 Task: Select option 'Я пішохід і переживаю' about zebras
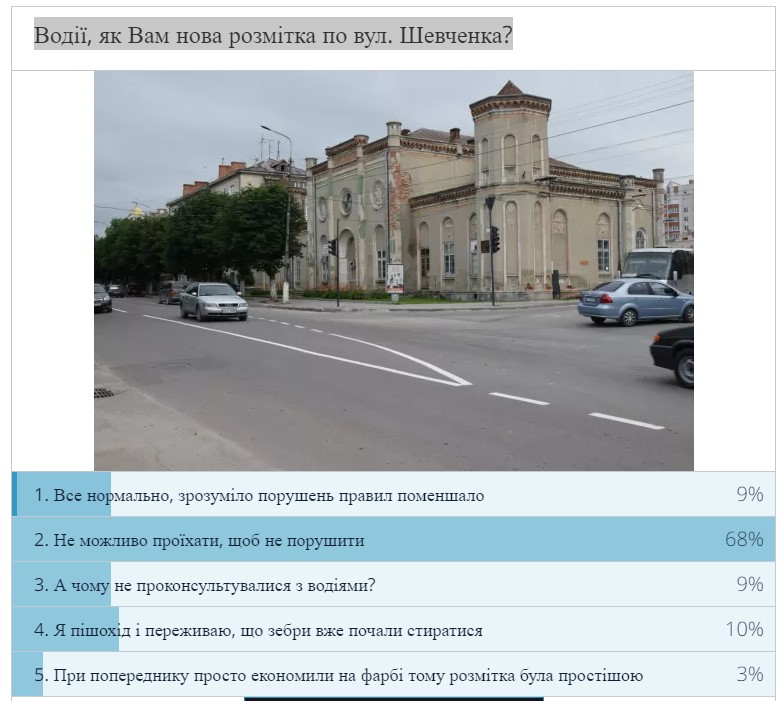coord(393,629)
